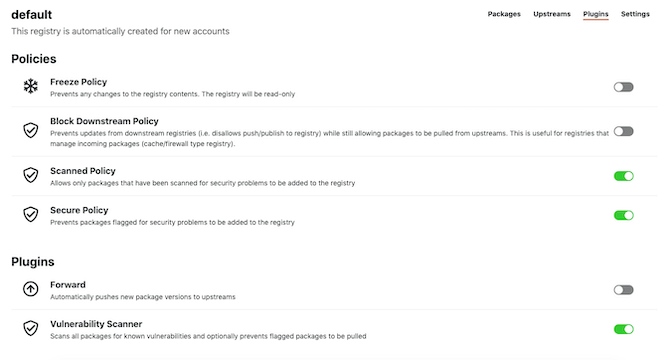Click the default registry heading
The height and width of the screenshot is (360, 670).
coord(32,15)
